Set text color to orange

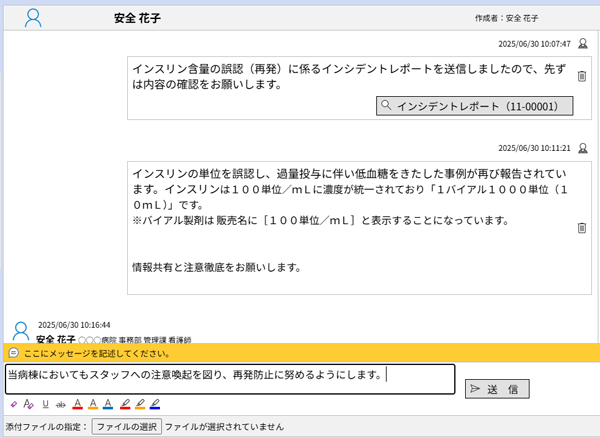(92, 404)
